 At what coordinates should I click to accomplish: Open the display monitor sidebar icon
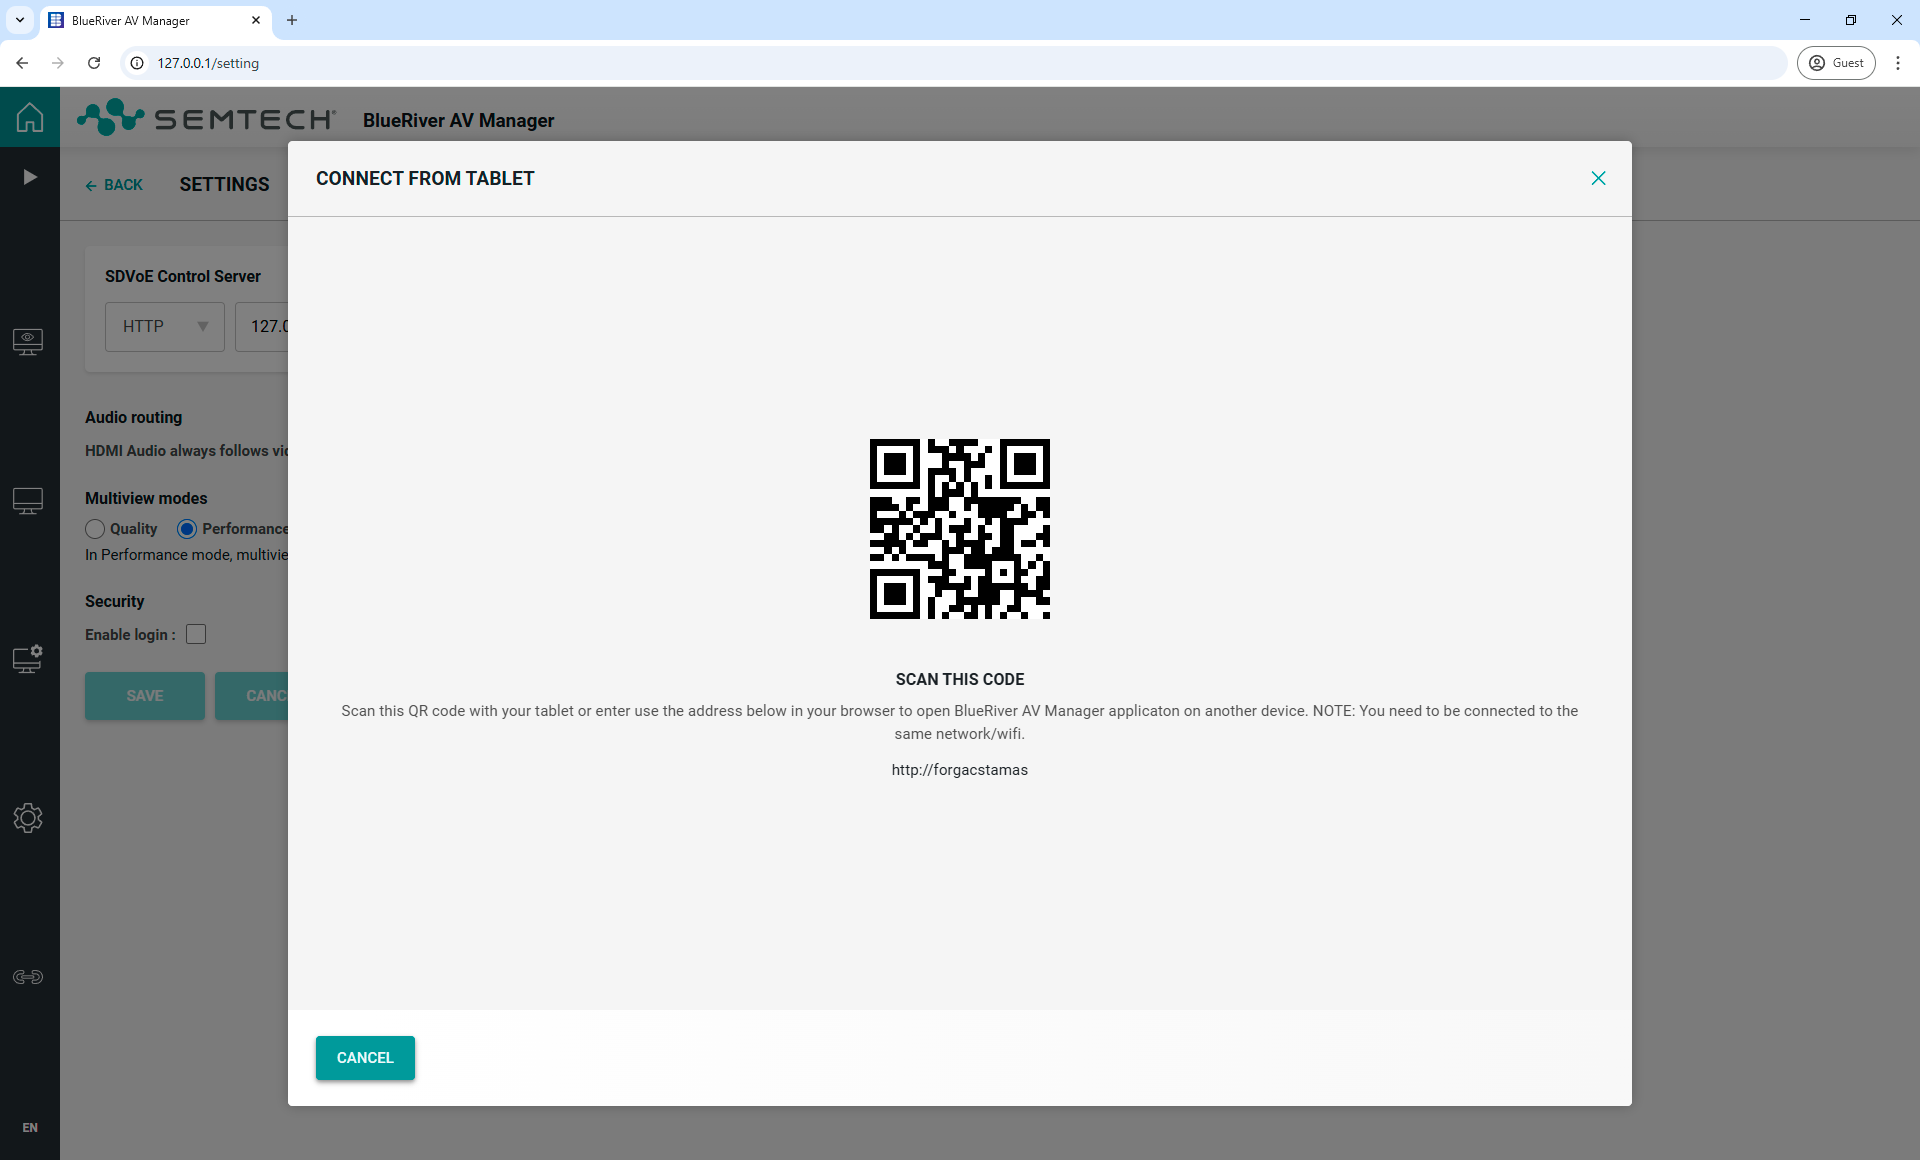[28, 500]
